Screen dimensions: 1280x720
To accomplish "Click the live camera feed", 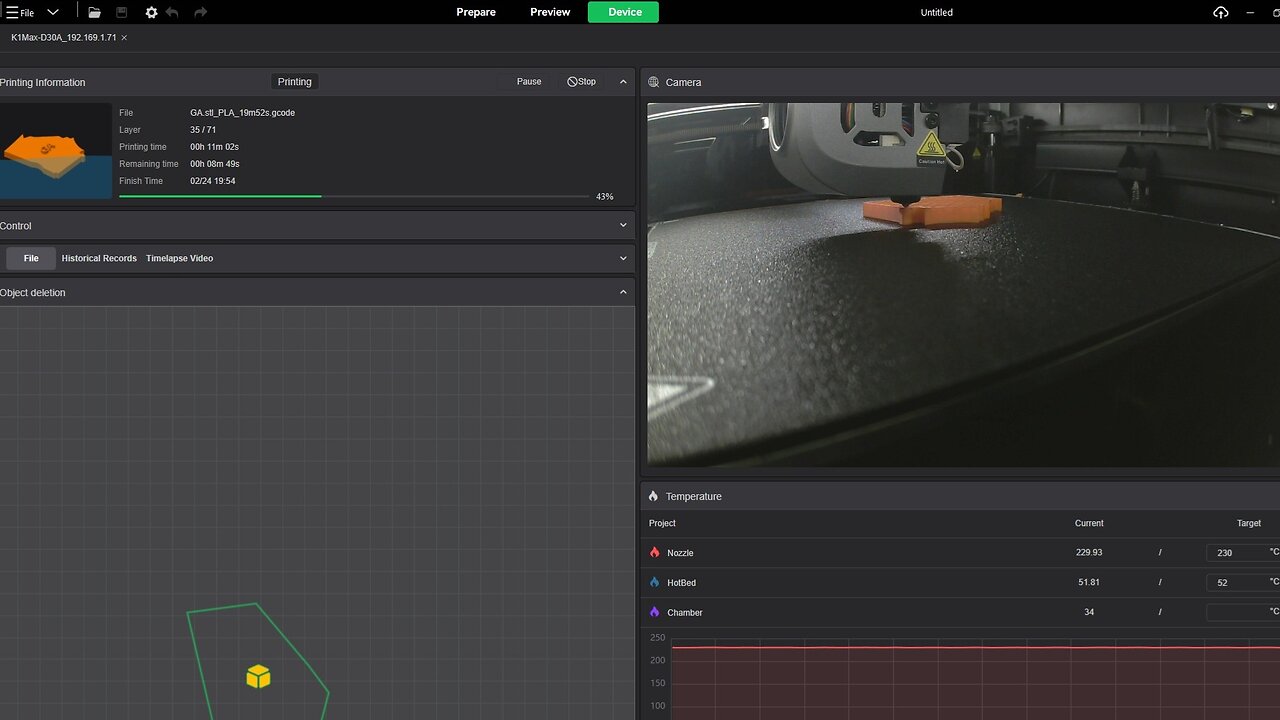I will 963,284.
